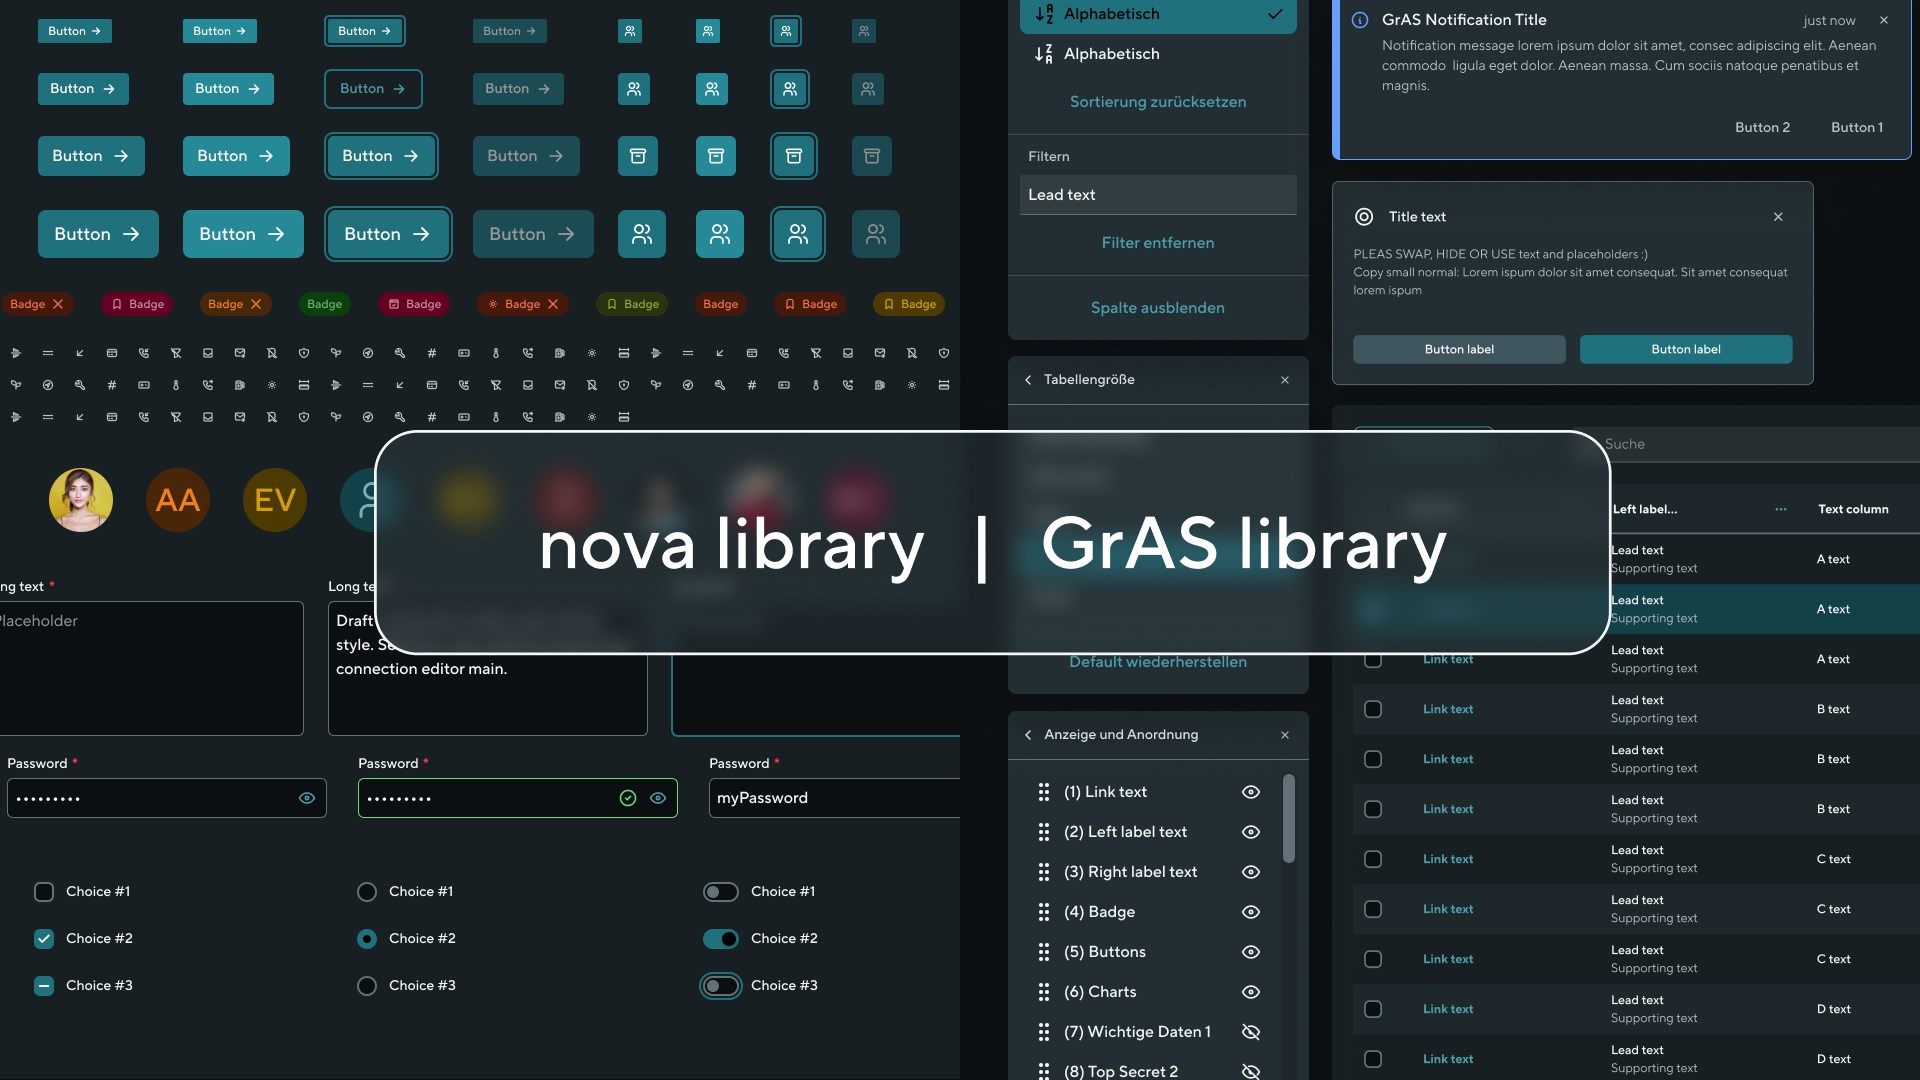Collapse Anzeige und Anordnung with back chevron
1920x1080 pixels.
coord(1028,735)
